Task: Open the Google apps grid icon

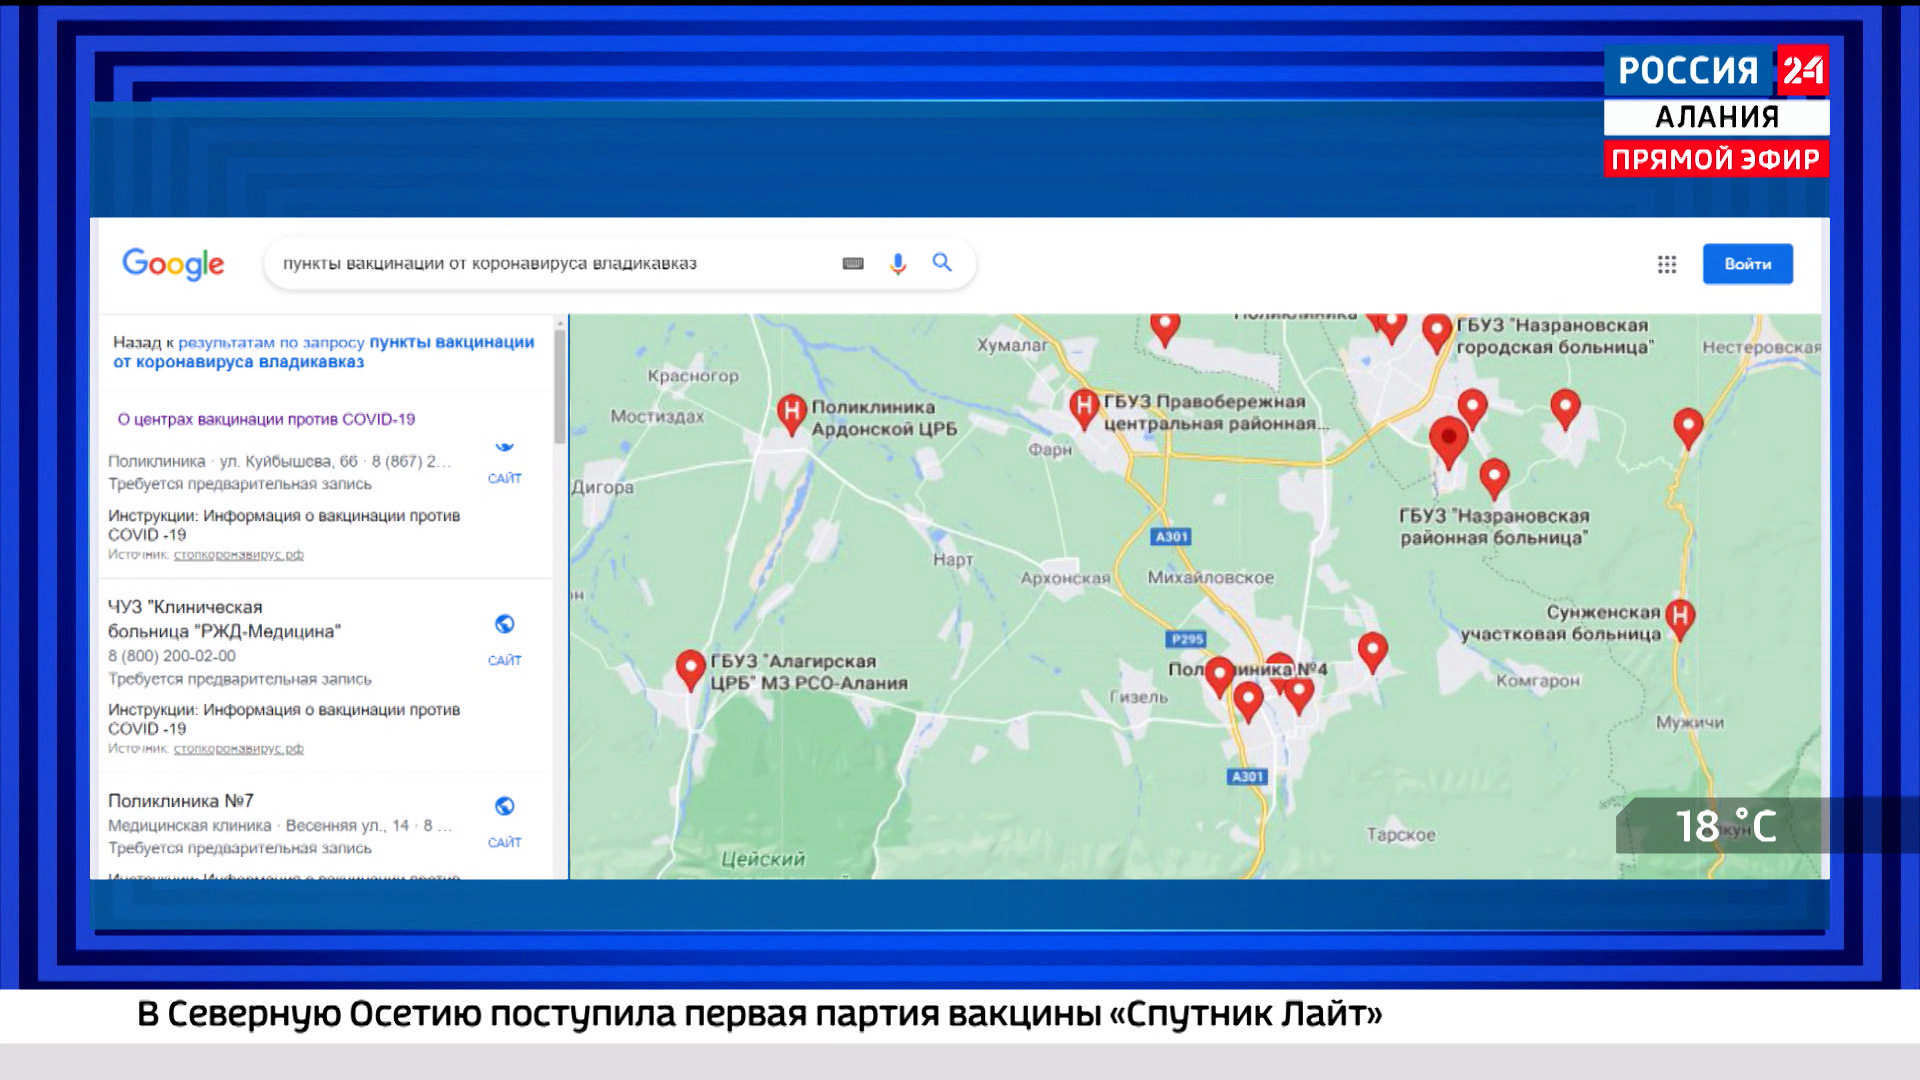Action: [1667, 264]
